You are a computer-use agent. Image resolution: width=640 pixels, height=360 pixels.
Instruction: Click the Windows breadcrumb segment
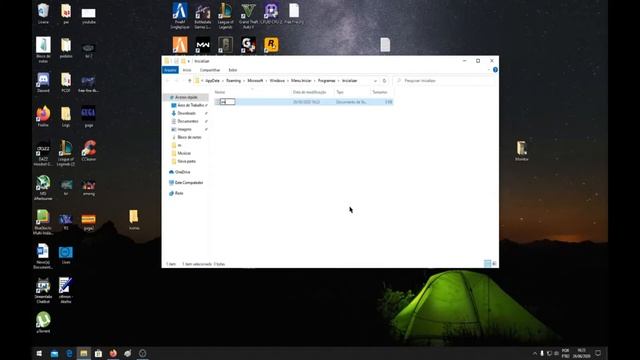pos(277,81)
